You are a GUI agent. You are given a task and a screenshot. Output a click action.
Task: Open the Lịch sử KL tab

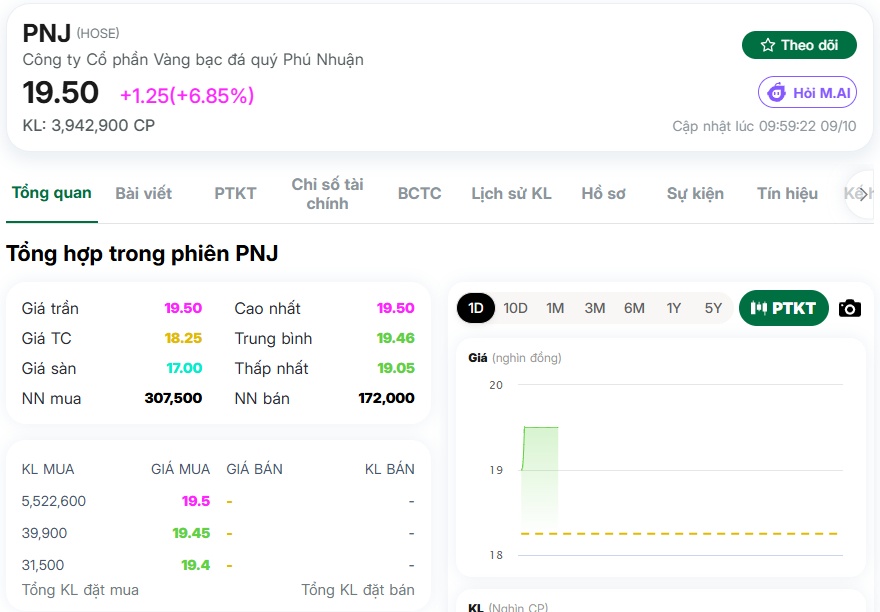[x=511, y=193]
